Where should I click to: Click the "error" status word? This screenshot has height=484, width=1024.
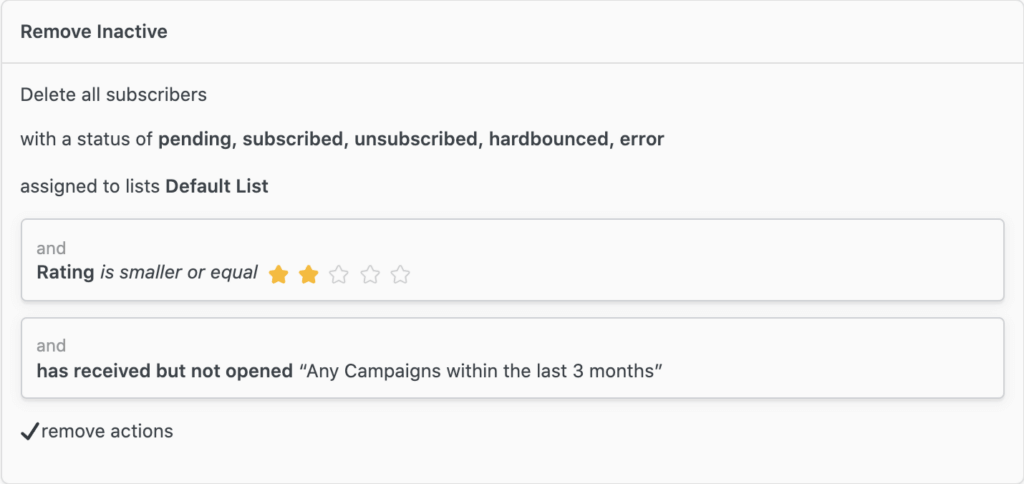click(642, 139)
